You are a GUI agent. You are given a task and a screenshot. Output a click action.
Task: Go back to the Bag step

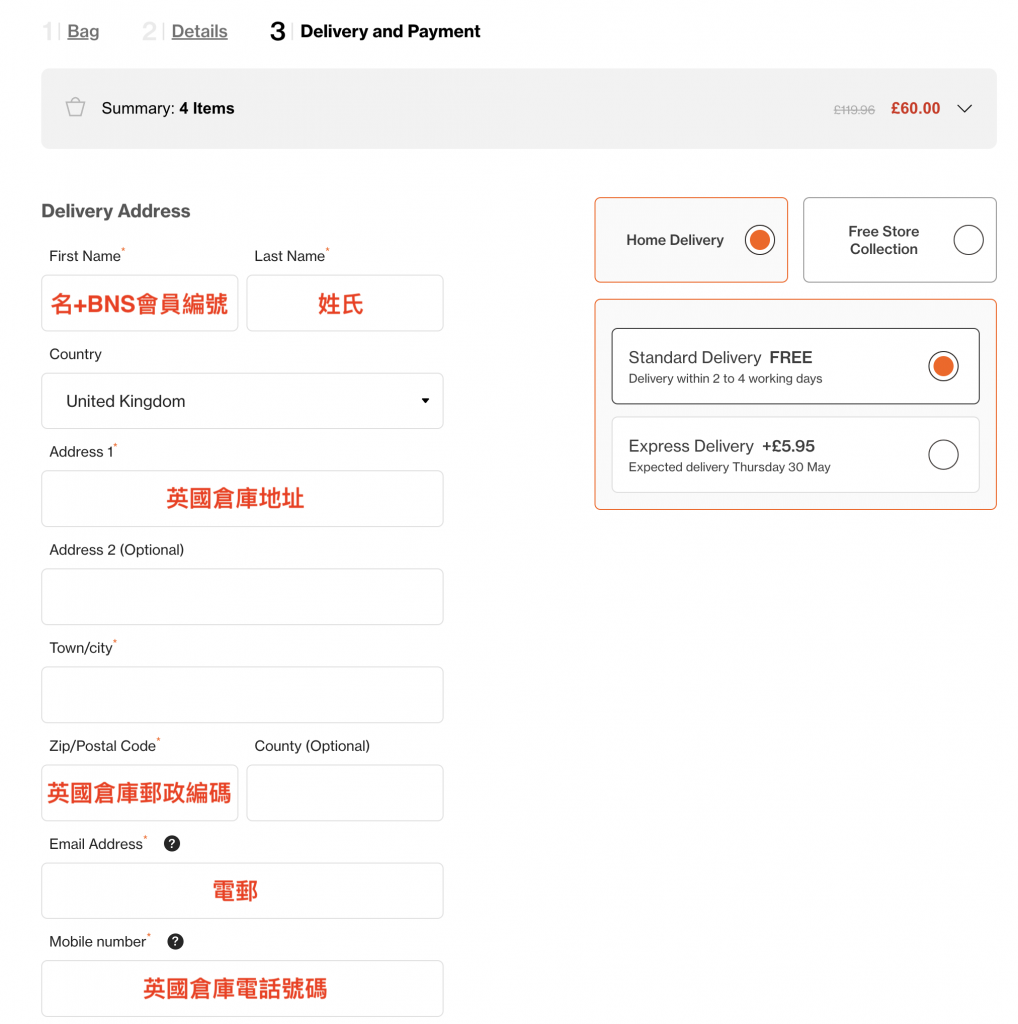click(x=83, y=32)
